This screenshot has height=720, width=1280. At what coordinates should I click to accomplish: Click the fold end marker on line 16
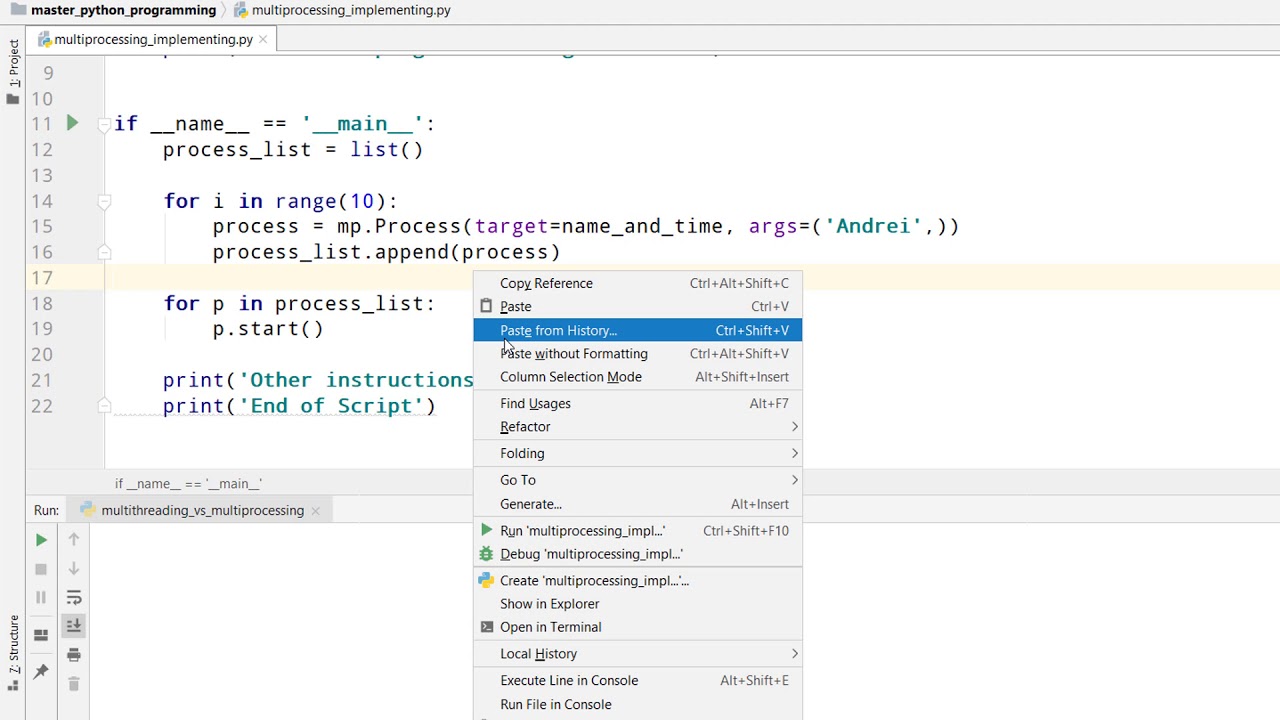[104, 252]
